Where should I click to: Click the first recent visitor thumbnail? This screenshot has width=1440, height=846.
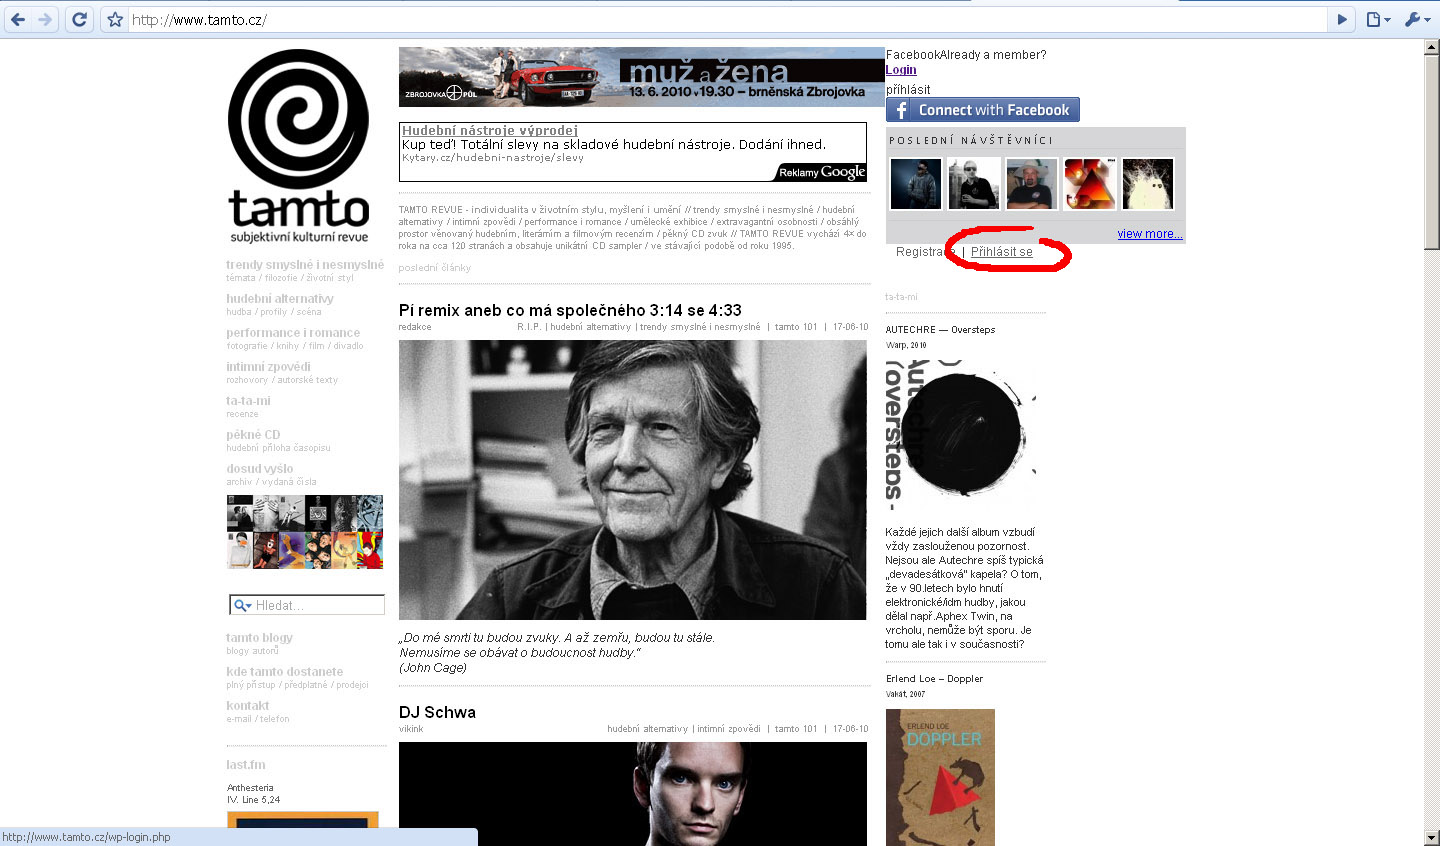916,184
